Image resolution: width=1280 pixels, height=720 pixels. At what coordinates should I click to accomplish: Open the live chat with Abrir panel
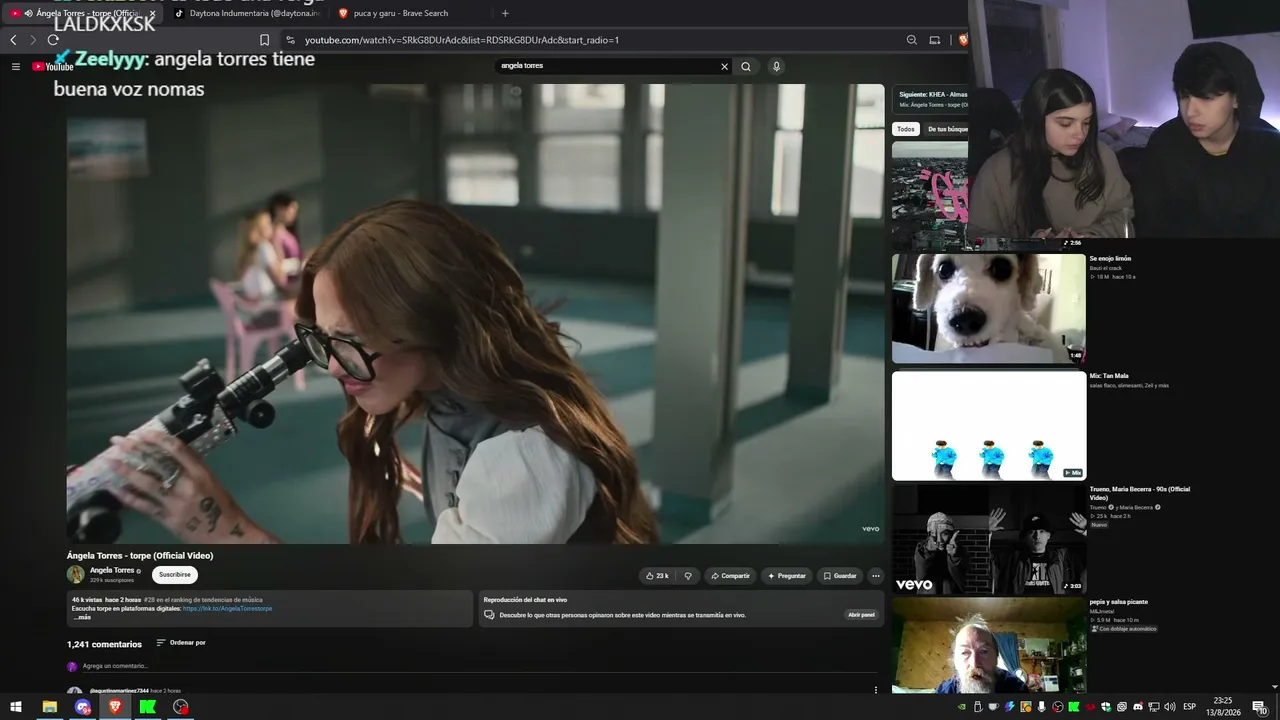[x=861, y=615]
